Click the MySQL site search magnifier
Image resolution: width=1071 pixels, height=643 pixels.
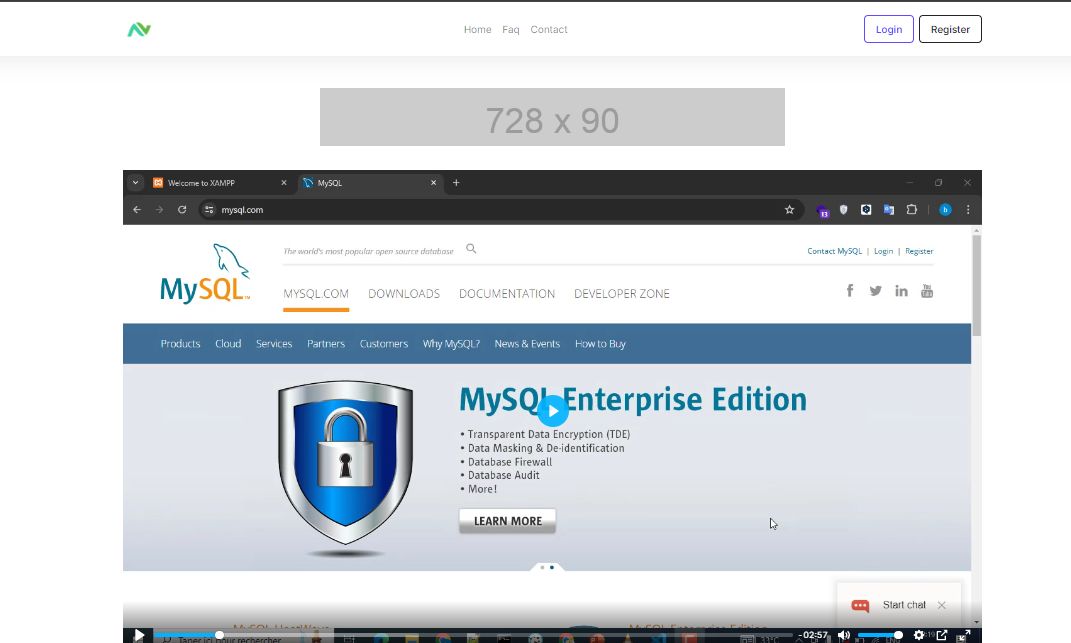pyautogui.click(x=471, y=249)
